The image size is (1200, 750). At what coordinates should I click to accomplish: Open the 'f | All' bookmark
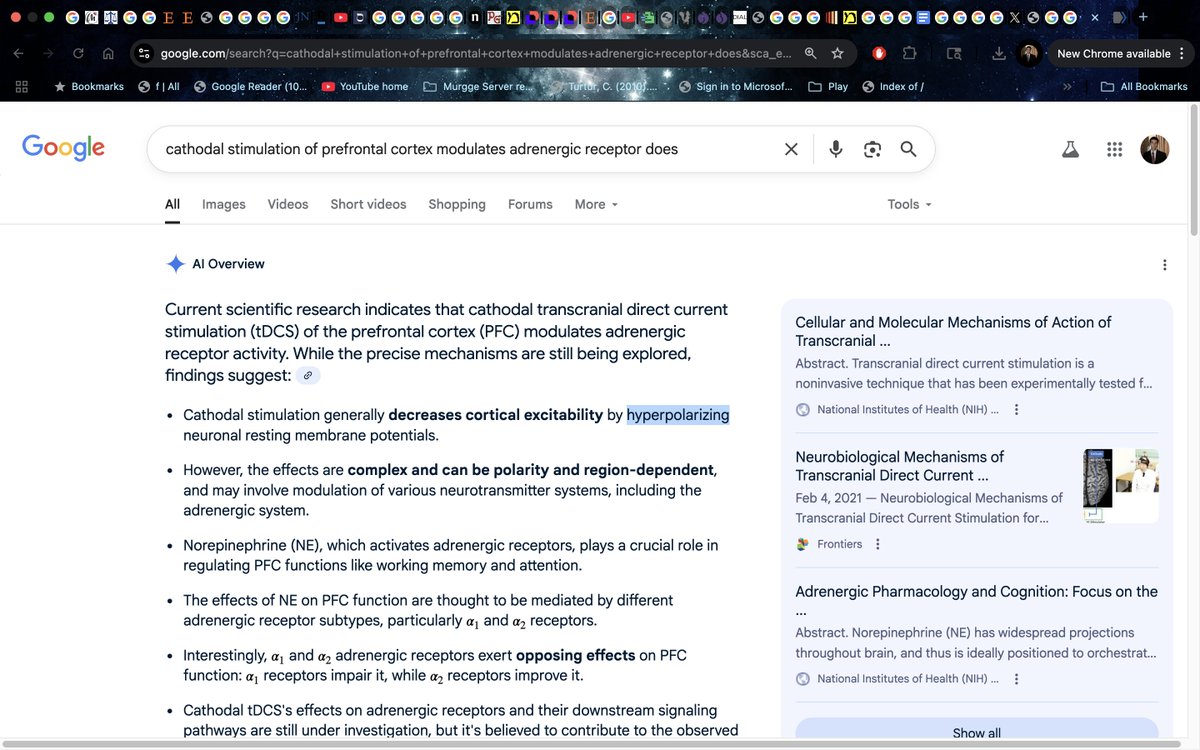[160, 87]
